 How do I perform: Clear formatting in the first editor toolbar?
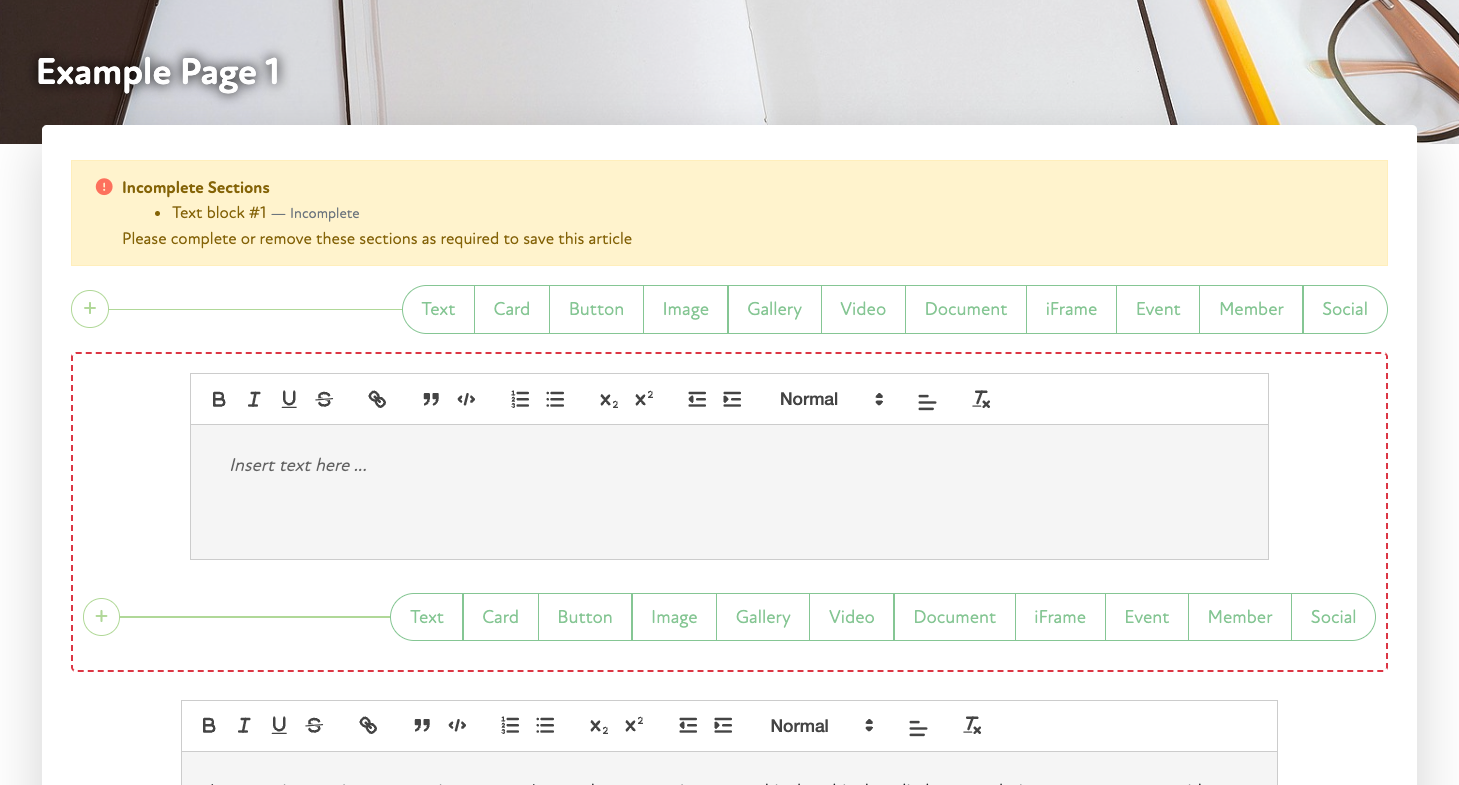pos(981,400)
